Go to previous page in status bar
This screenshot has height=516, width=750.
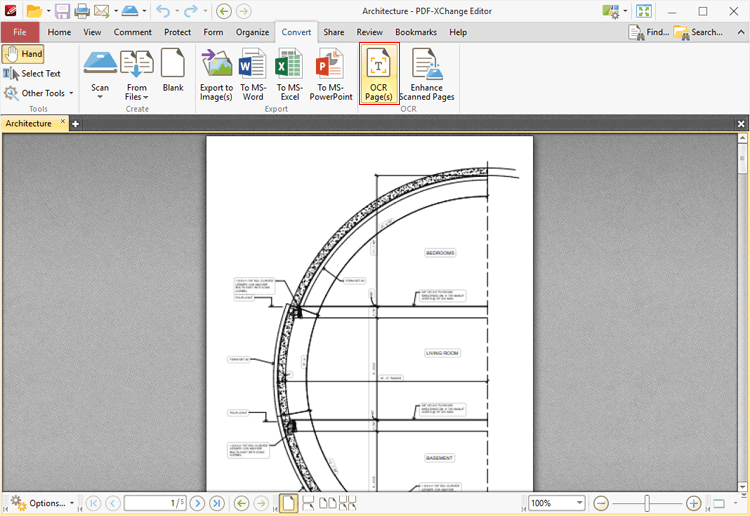[x=113, y=503]
